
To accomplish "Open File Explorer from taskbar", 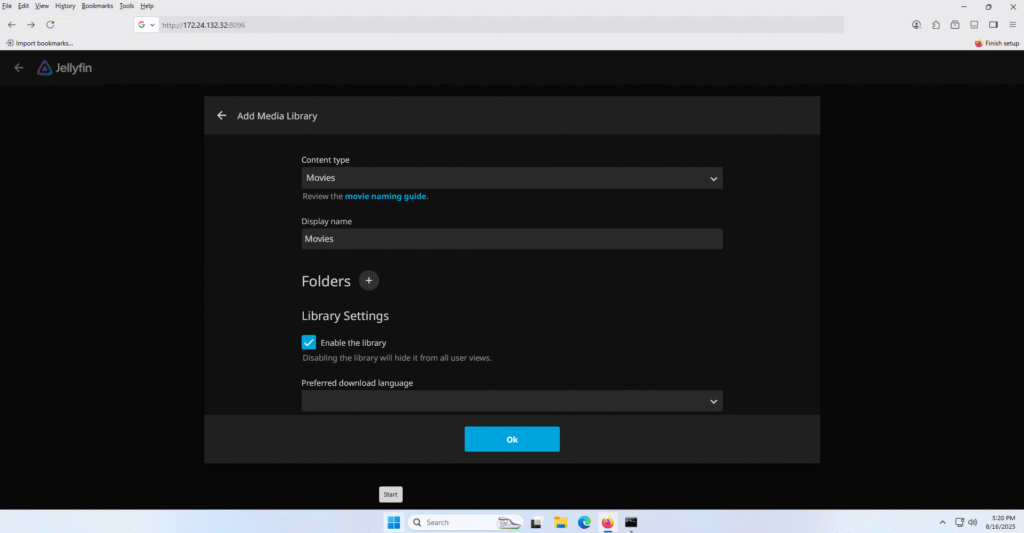I will [560, 523].
